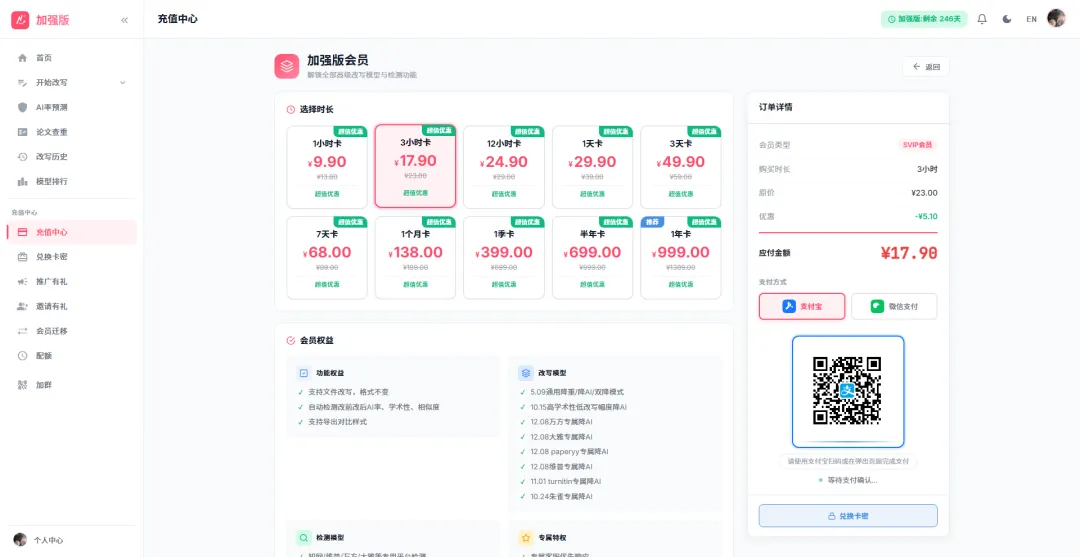Click the shield icon beside AI率预测
This screenshot has width=1080, height=557.
coord(22,107)
